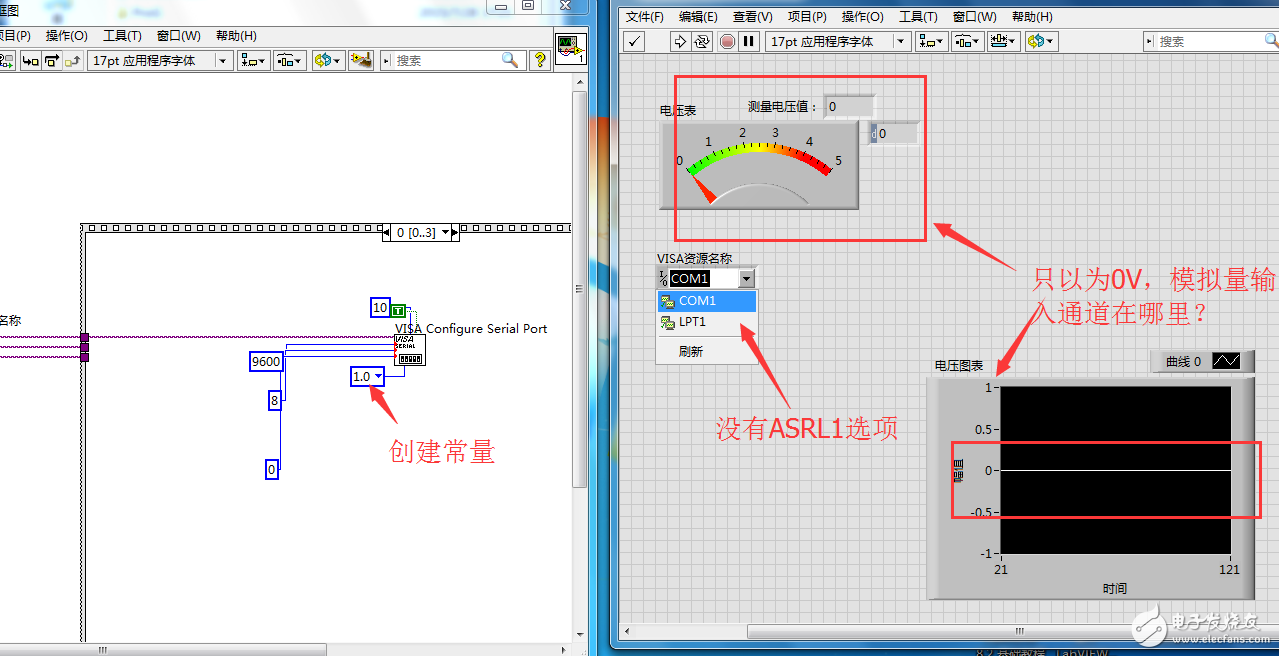This screenshot has width=1279, height=656.
Task: Open the 编辑(E) menu
Action: (x=698, y=17)
